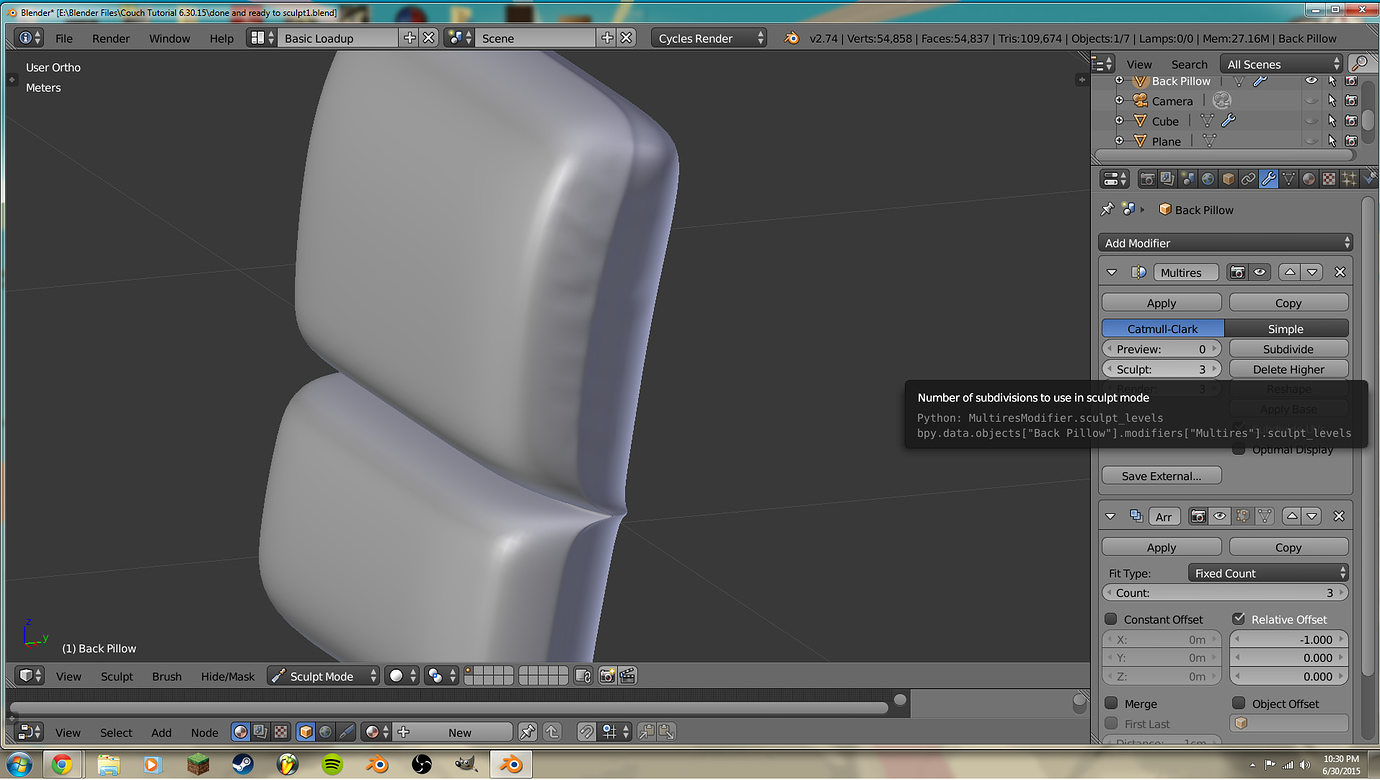This screenshot has height=780, width=1380.
Task: Collapse the Arr modifier panel triangle
Action: pyautogui.click(x=1112, y=516)
